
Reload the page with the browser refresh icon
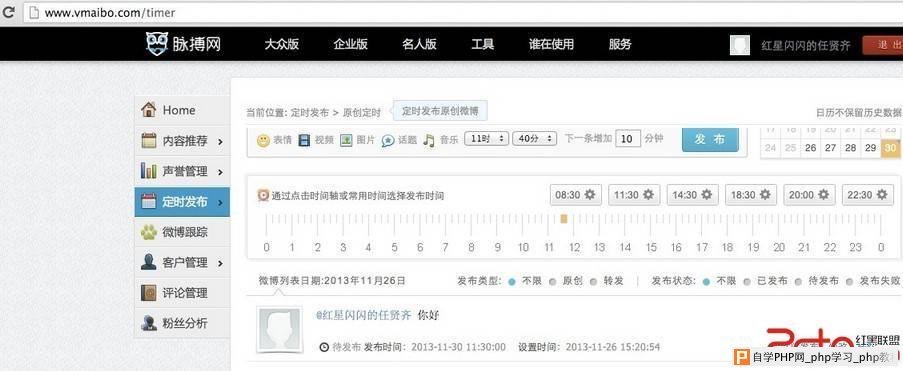[x=9, y=12]
